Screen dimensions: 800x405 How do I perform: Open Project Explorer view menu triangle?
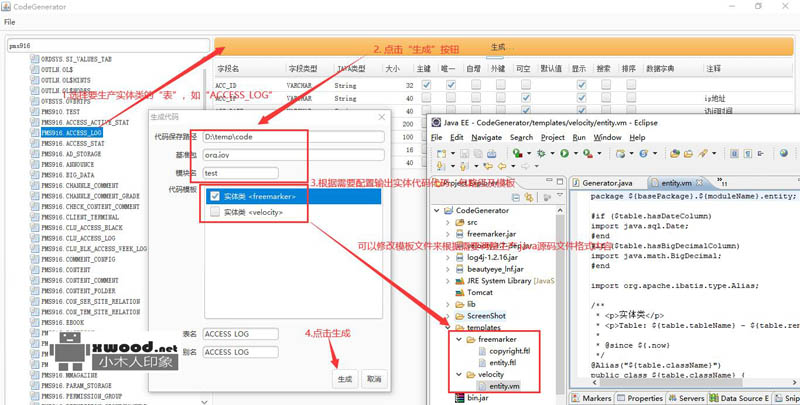coord(560,194)
